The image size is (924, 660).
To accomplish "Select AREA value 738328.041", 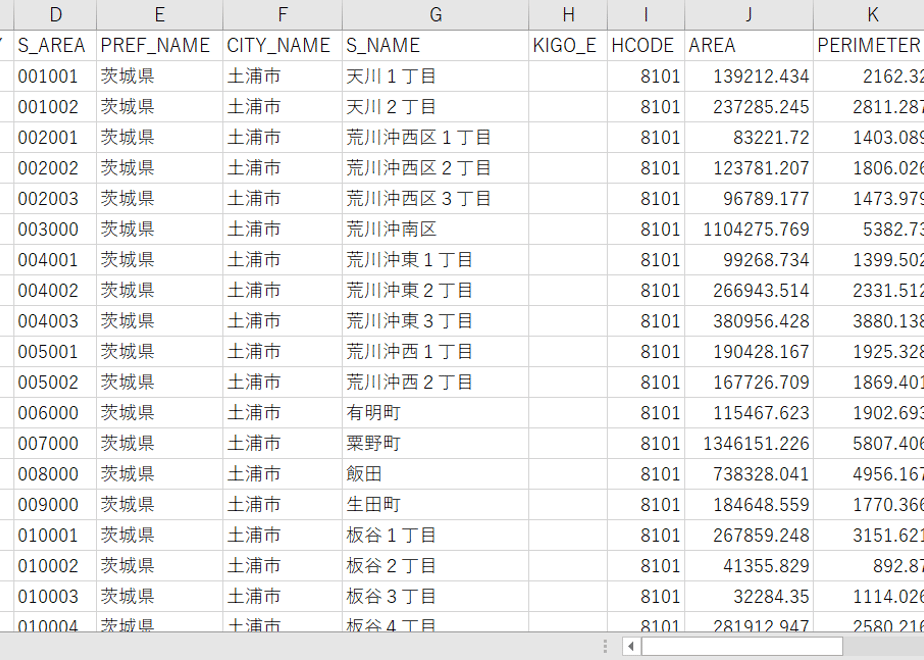I will [x=749, y=474].
